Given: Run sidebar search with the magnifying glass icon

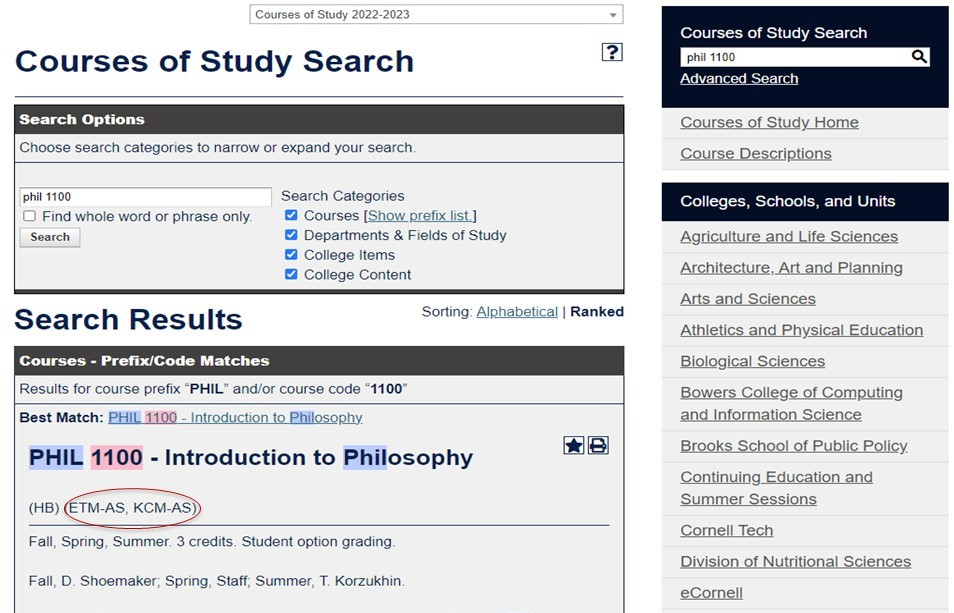Looking at the screenshot, I should (918, 57).
